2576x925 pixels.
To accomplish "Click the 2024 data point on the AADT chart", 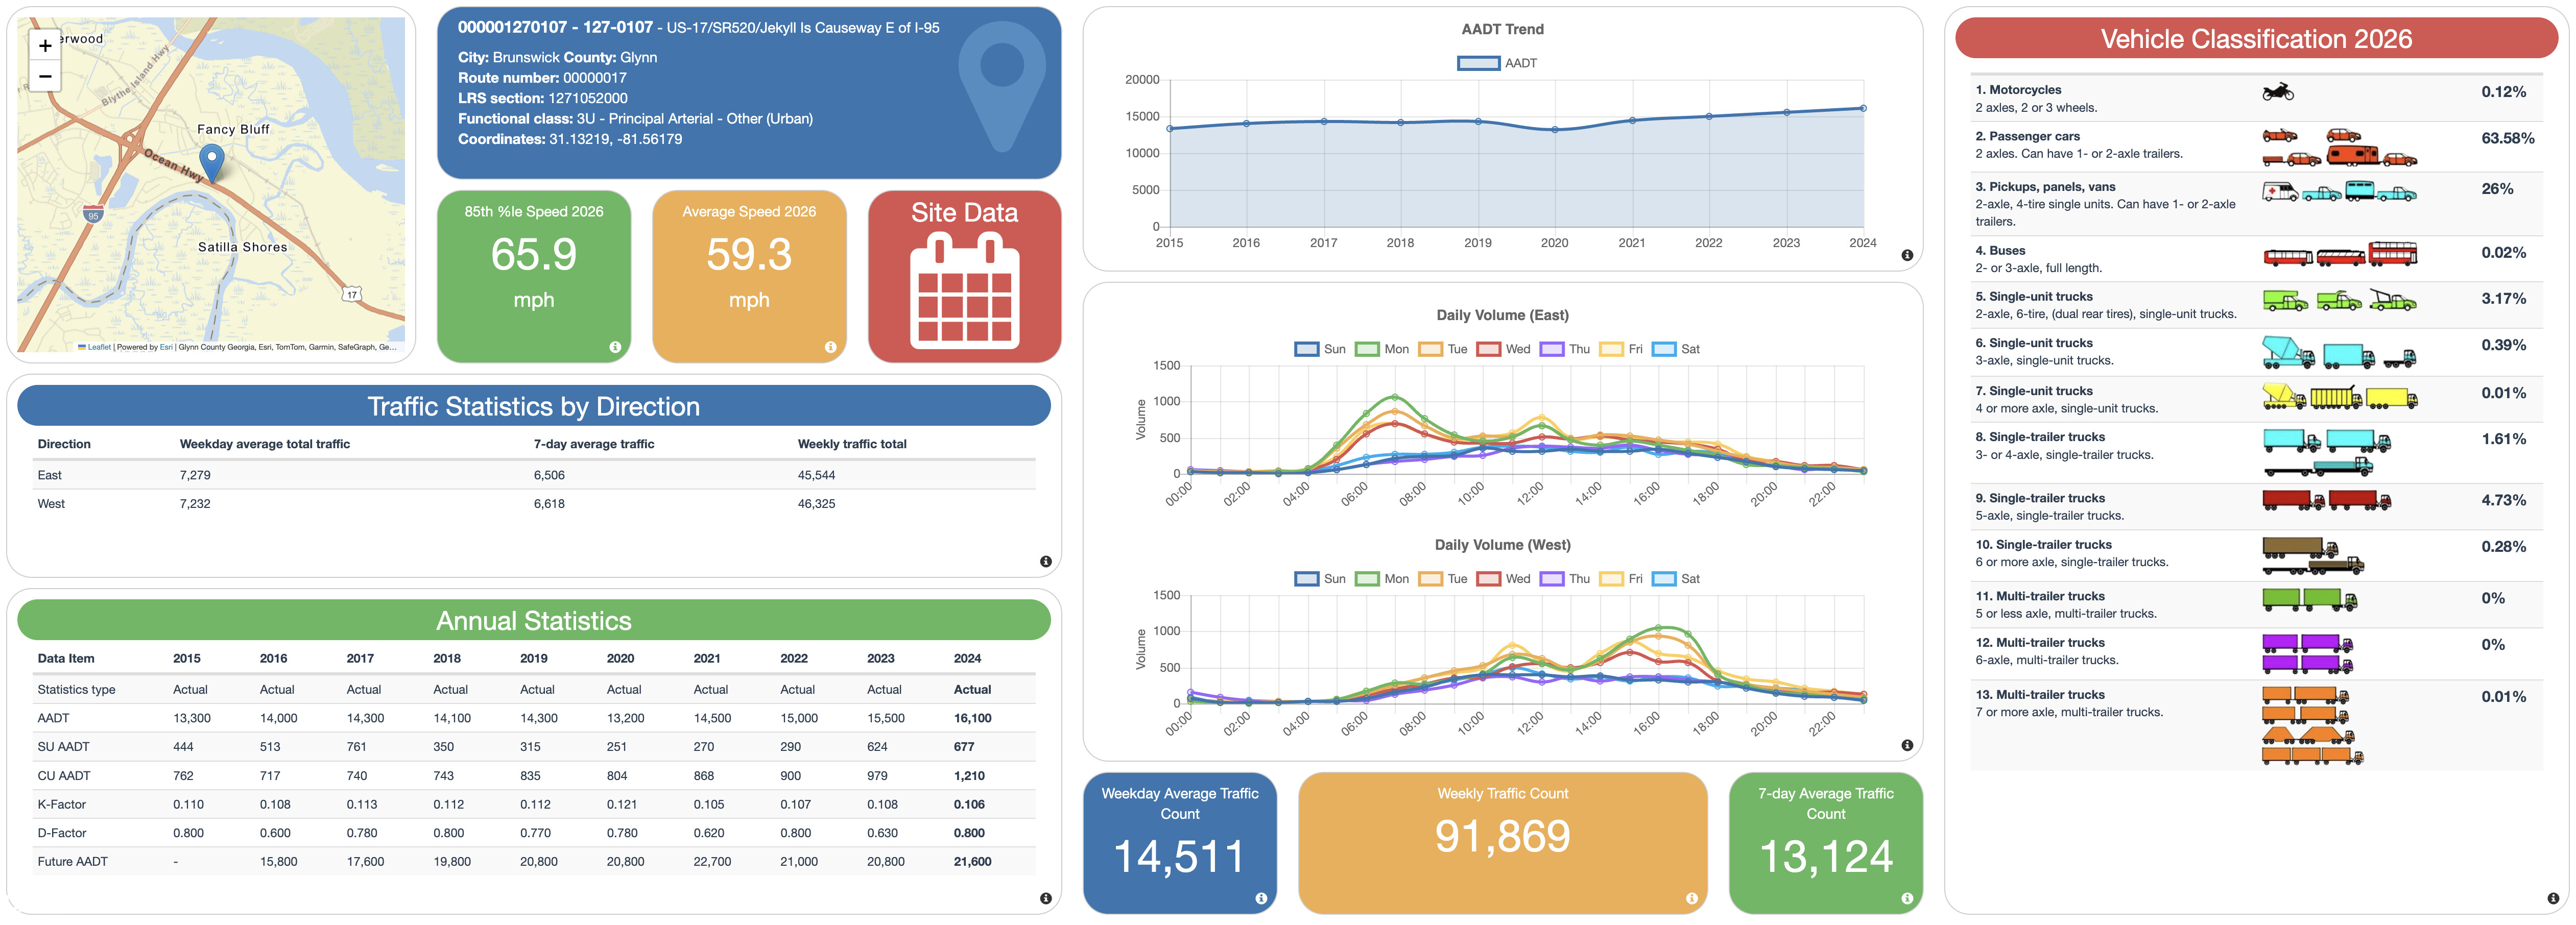I will point(1862,108).
